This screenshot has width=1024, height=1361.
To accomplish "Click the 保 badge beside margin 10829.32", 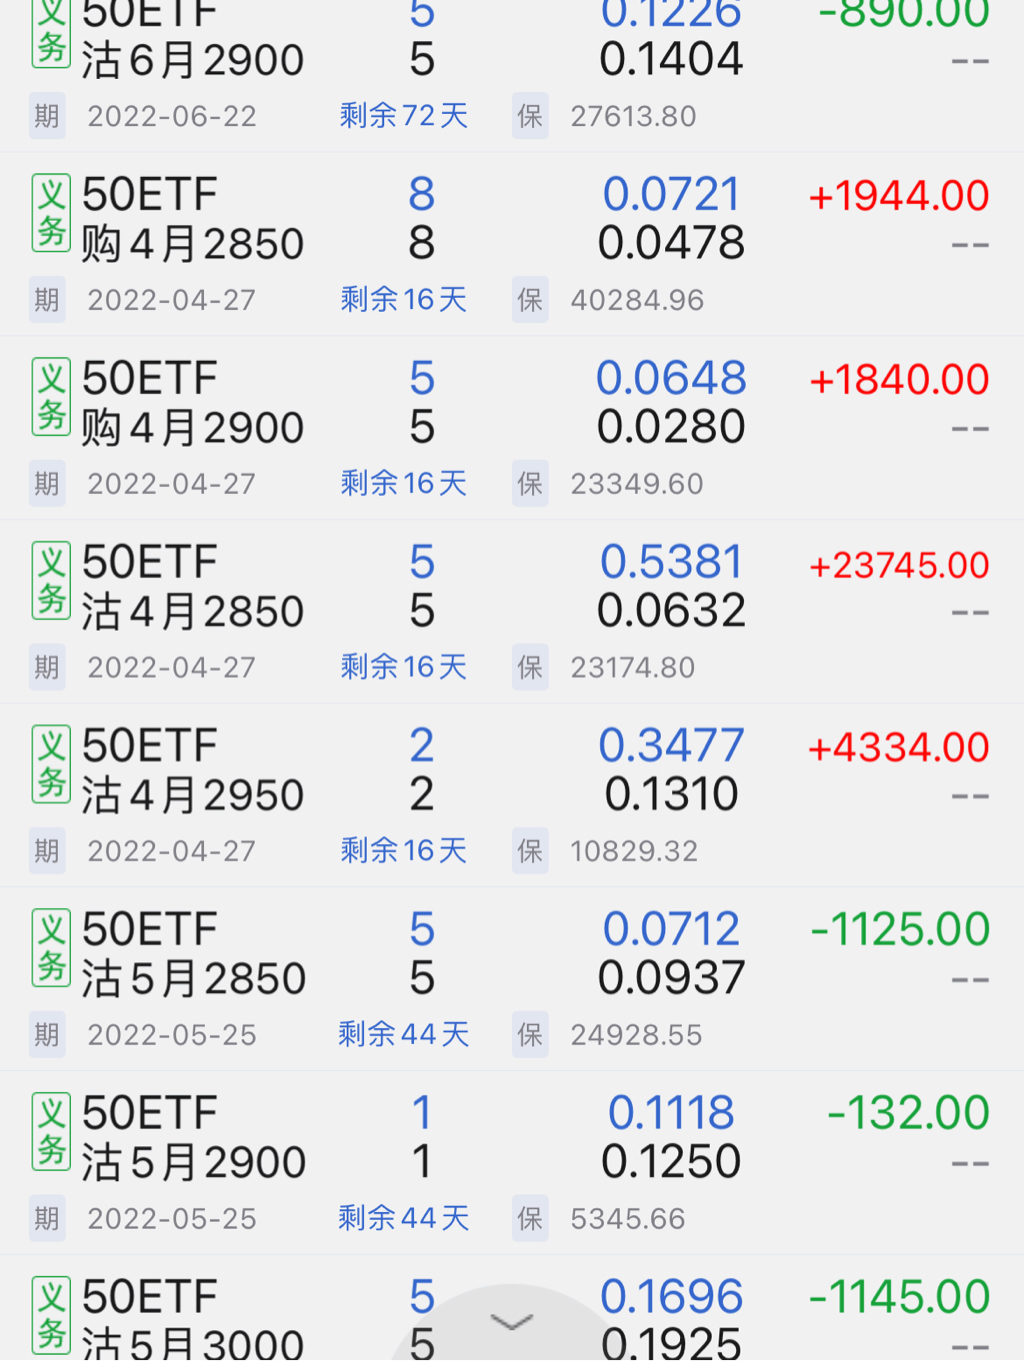I will pos(530,850).
